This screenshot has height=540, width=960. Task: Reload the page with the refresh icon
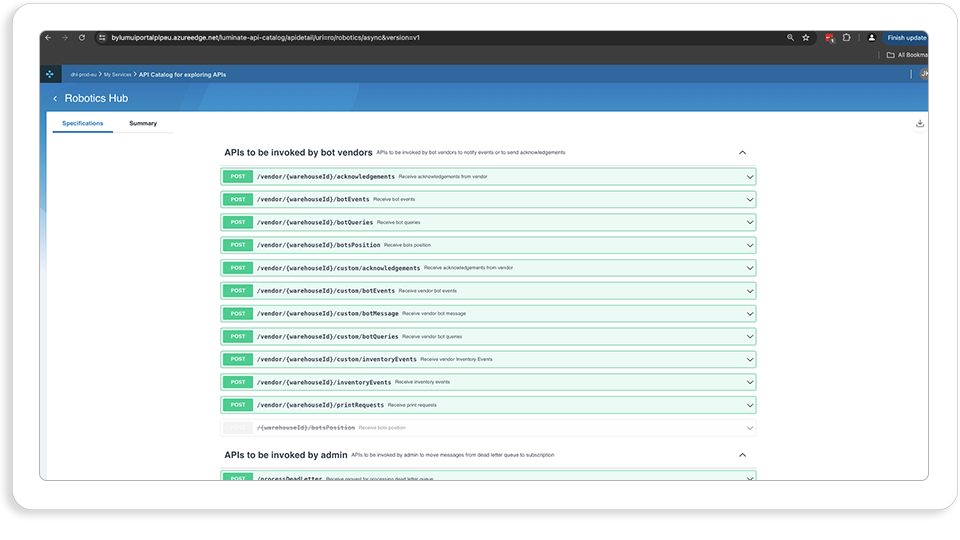(82, 38)
